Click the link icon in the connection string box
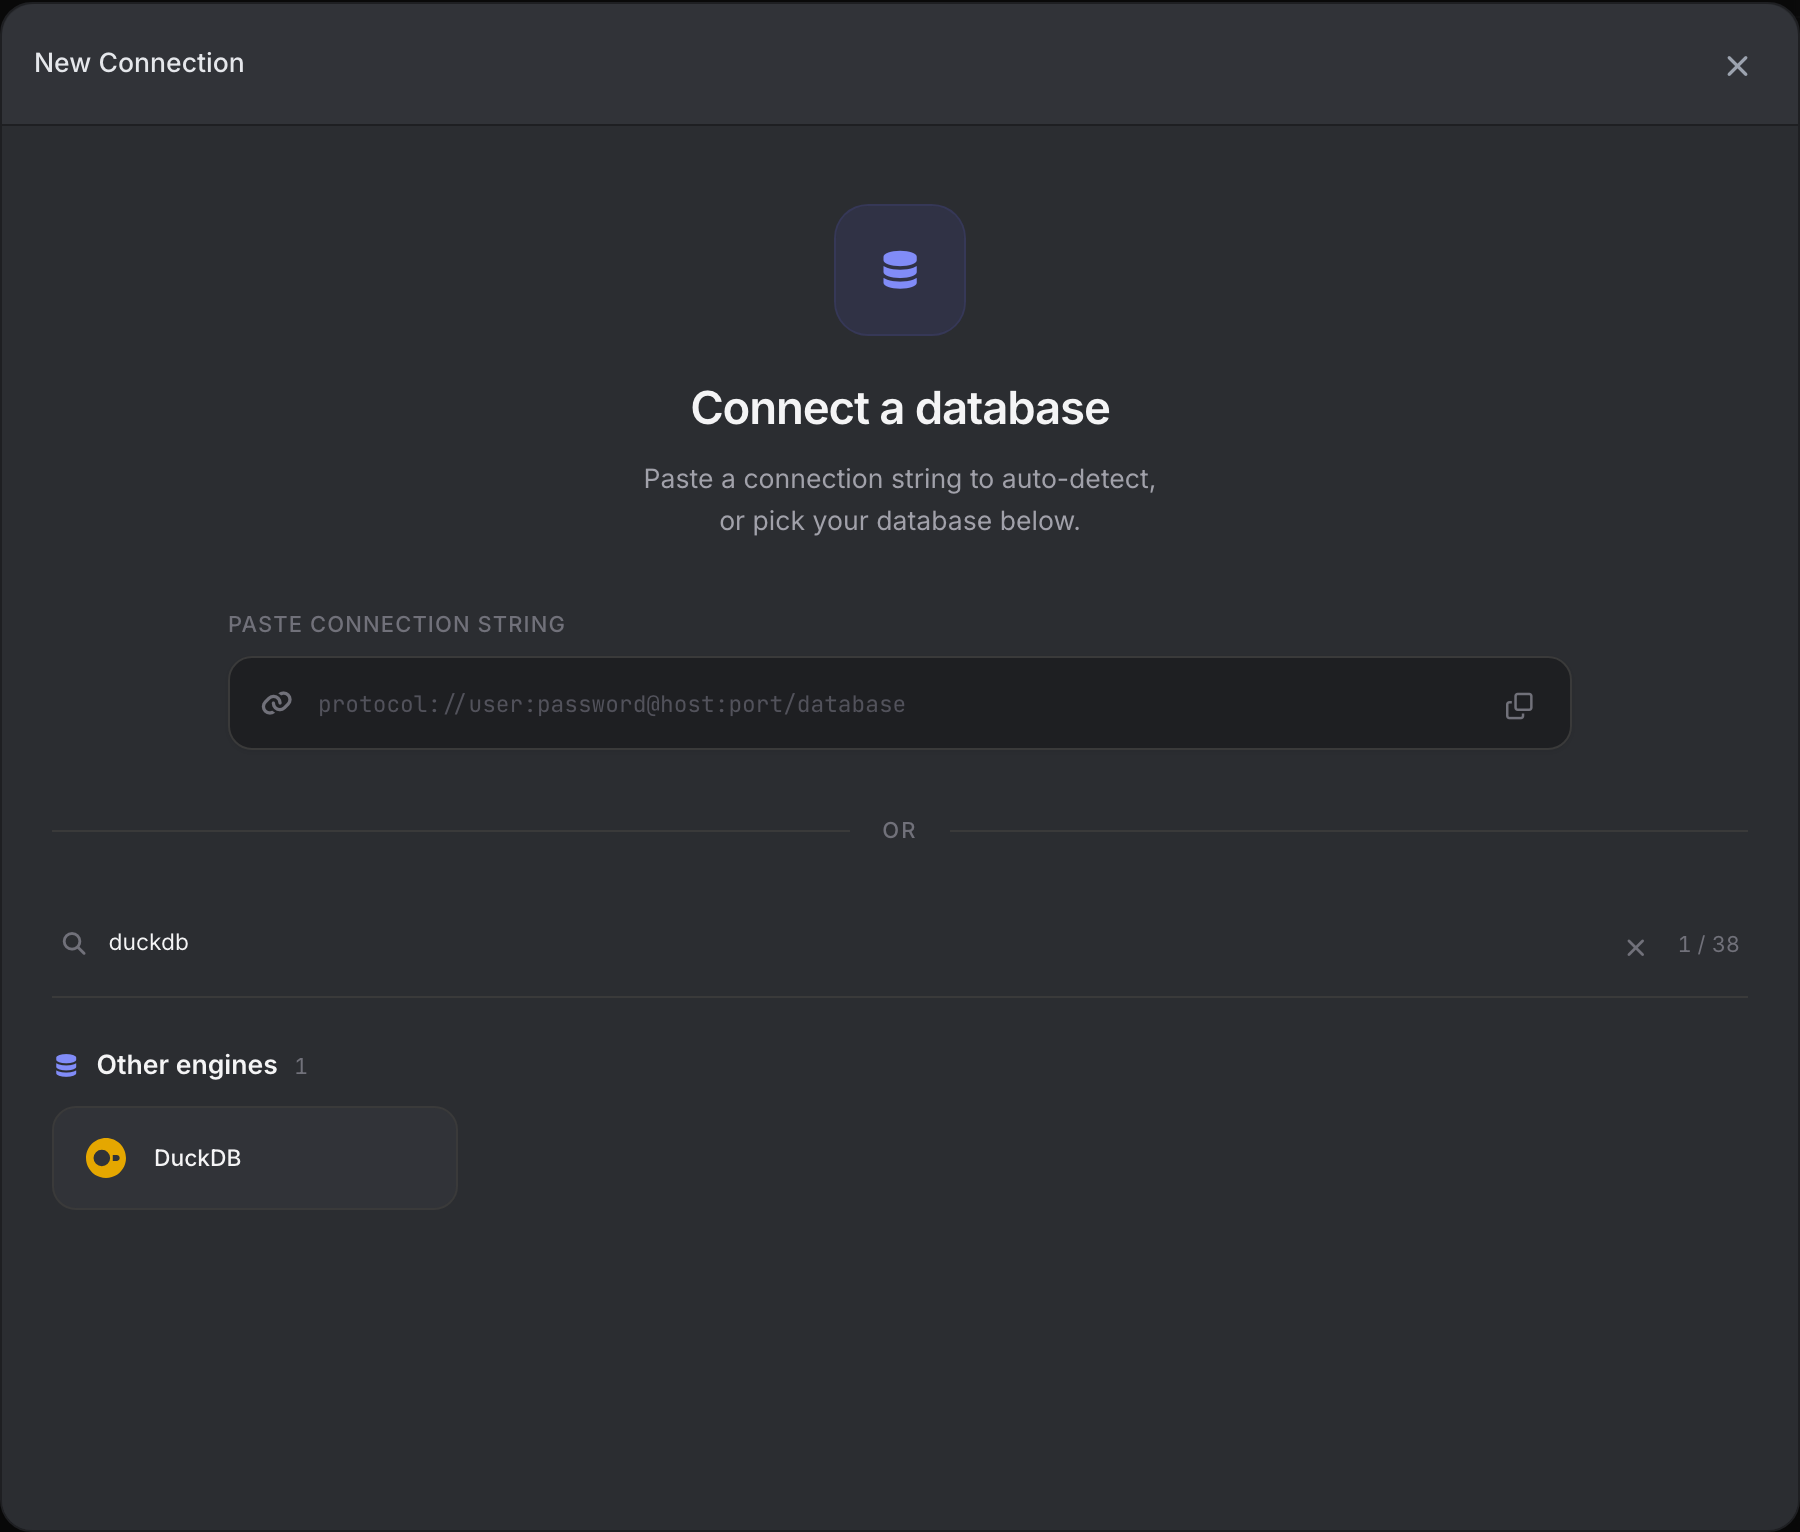Image resolution: width=1800 pixels, height=1532 pixels. pyautogui.click(x=276, y=703)
